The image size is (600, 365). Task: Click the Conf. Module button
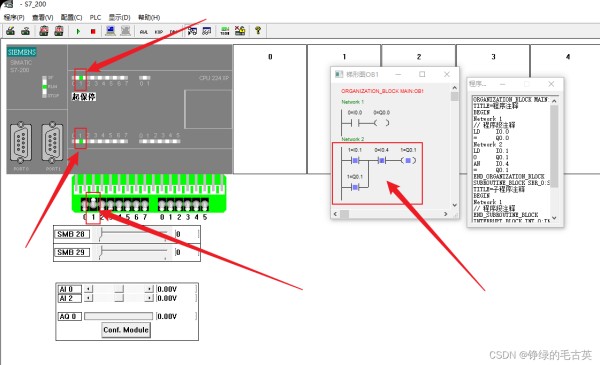[x=126, y=330]
